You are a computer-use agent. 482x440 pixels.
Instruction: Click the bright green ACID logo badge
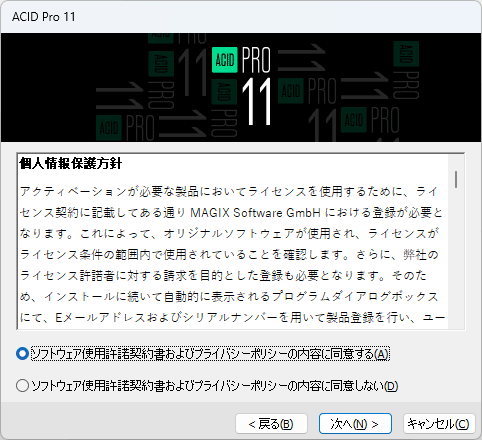(225, 60)
